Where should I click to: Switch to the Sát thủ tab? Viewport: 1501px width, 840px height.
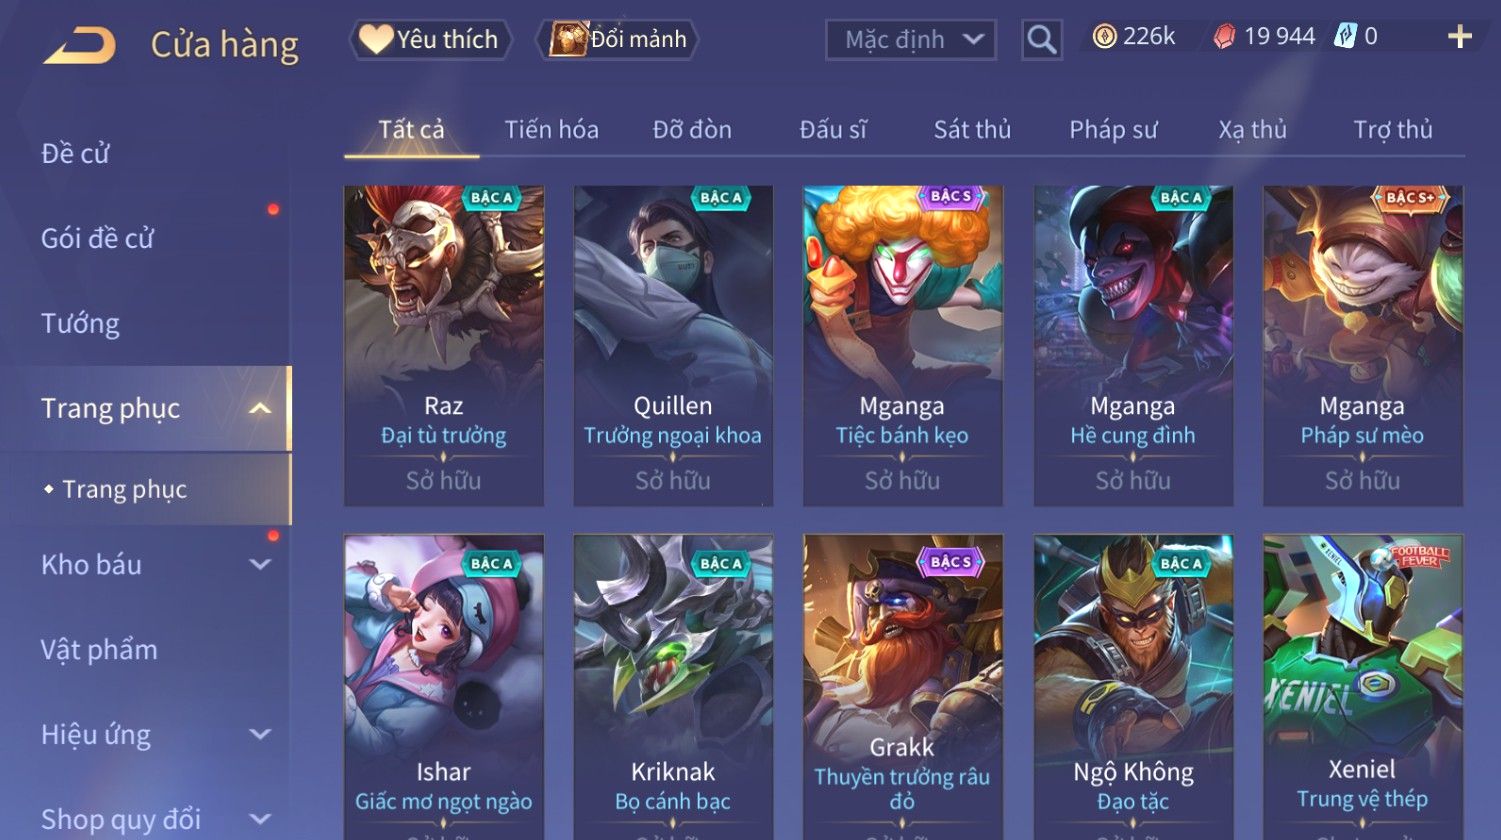pyautogui.click(x=972, y=129)
